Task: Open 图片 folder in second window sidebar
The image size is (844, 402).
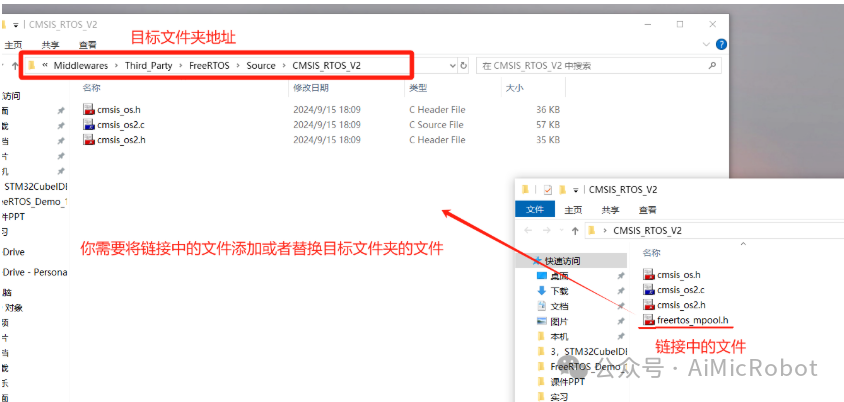Action: pos(559,321)
